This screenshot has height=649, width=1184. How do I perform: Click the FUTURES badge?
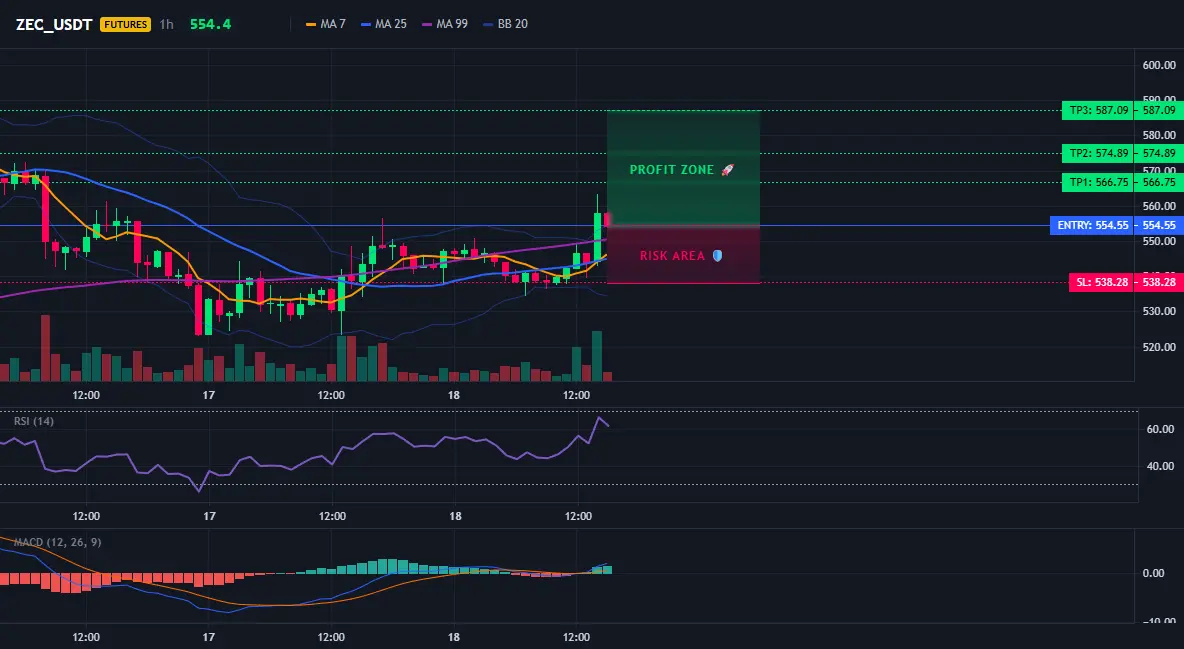pos(125,24)
